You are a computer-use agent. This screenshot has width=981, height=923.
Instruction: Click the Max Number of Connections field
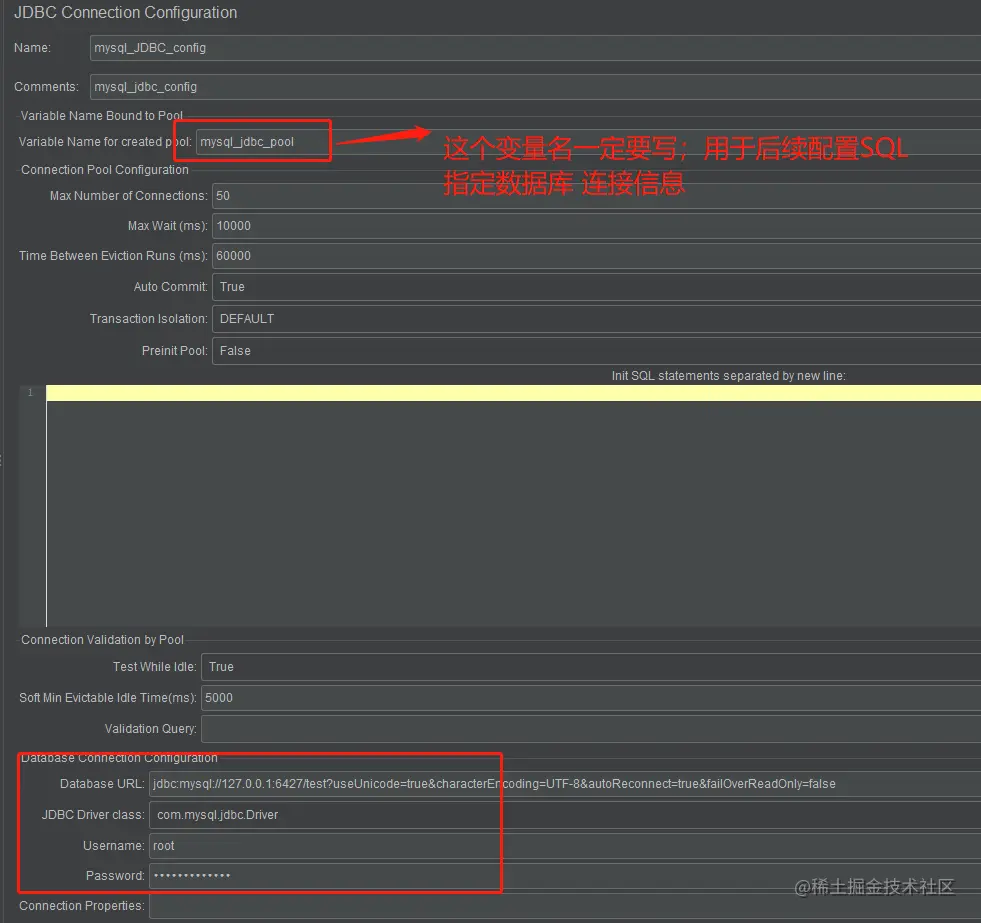coord(596,196)
